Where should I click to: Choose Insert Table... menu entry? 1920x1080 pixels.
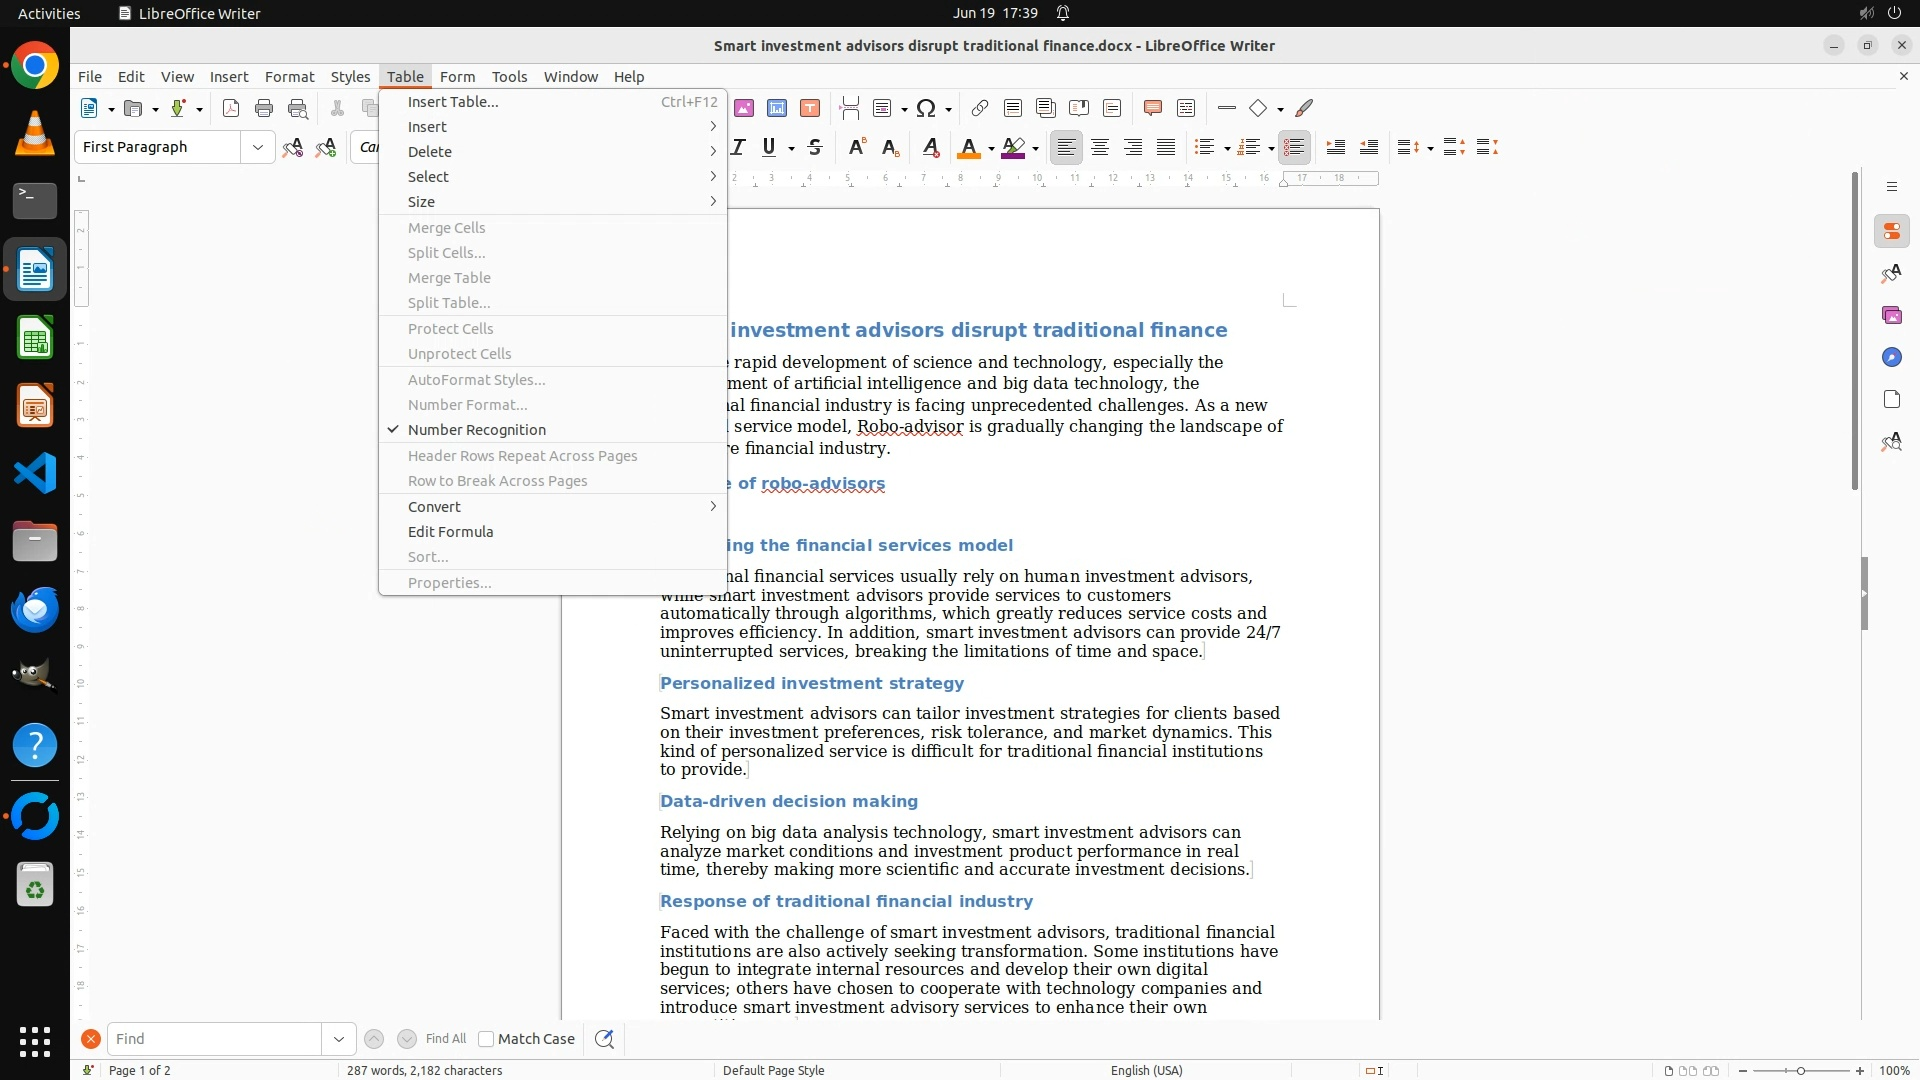point(453,102)
